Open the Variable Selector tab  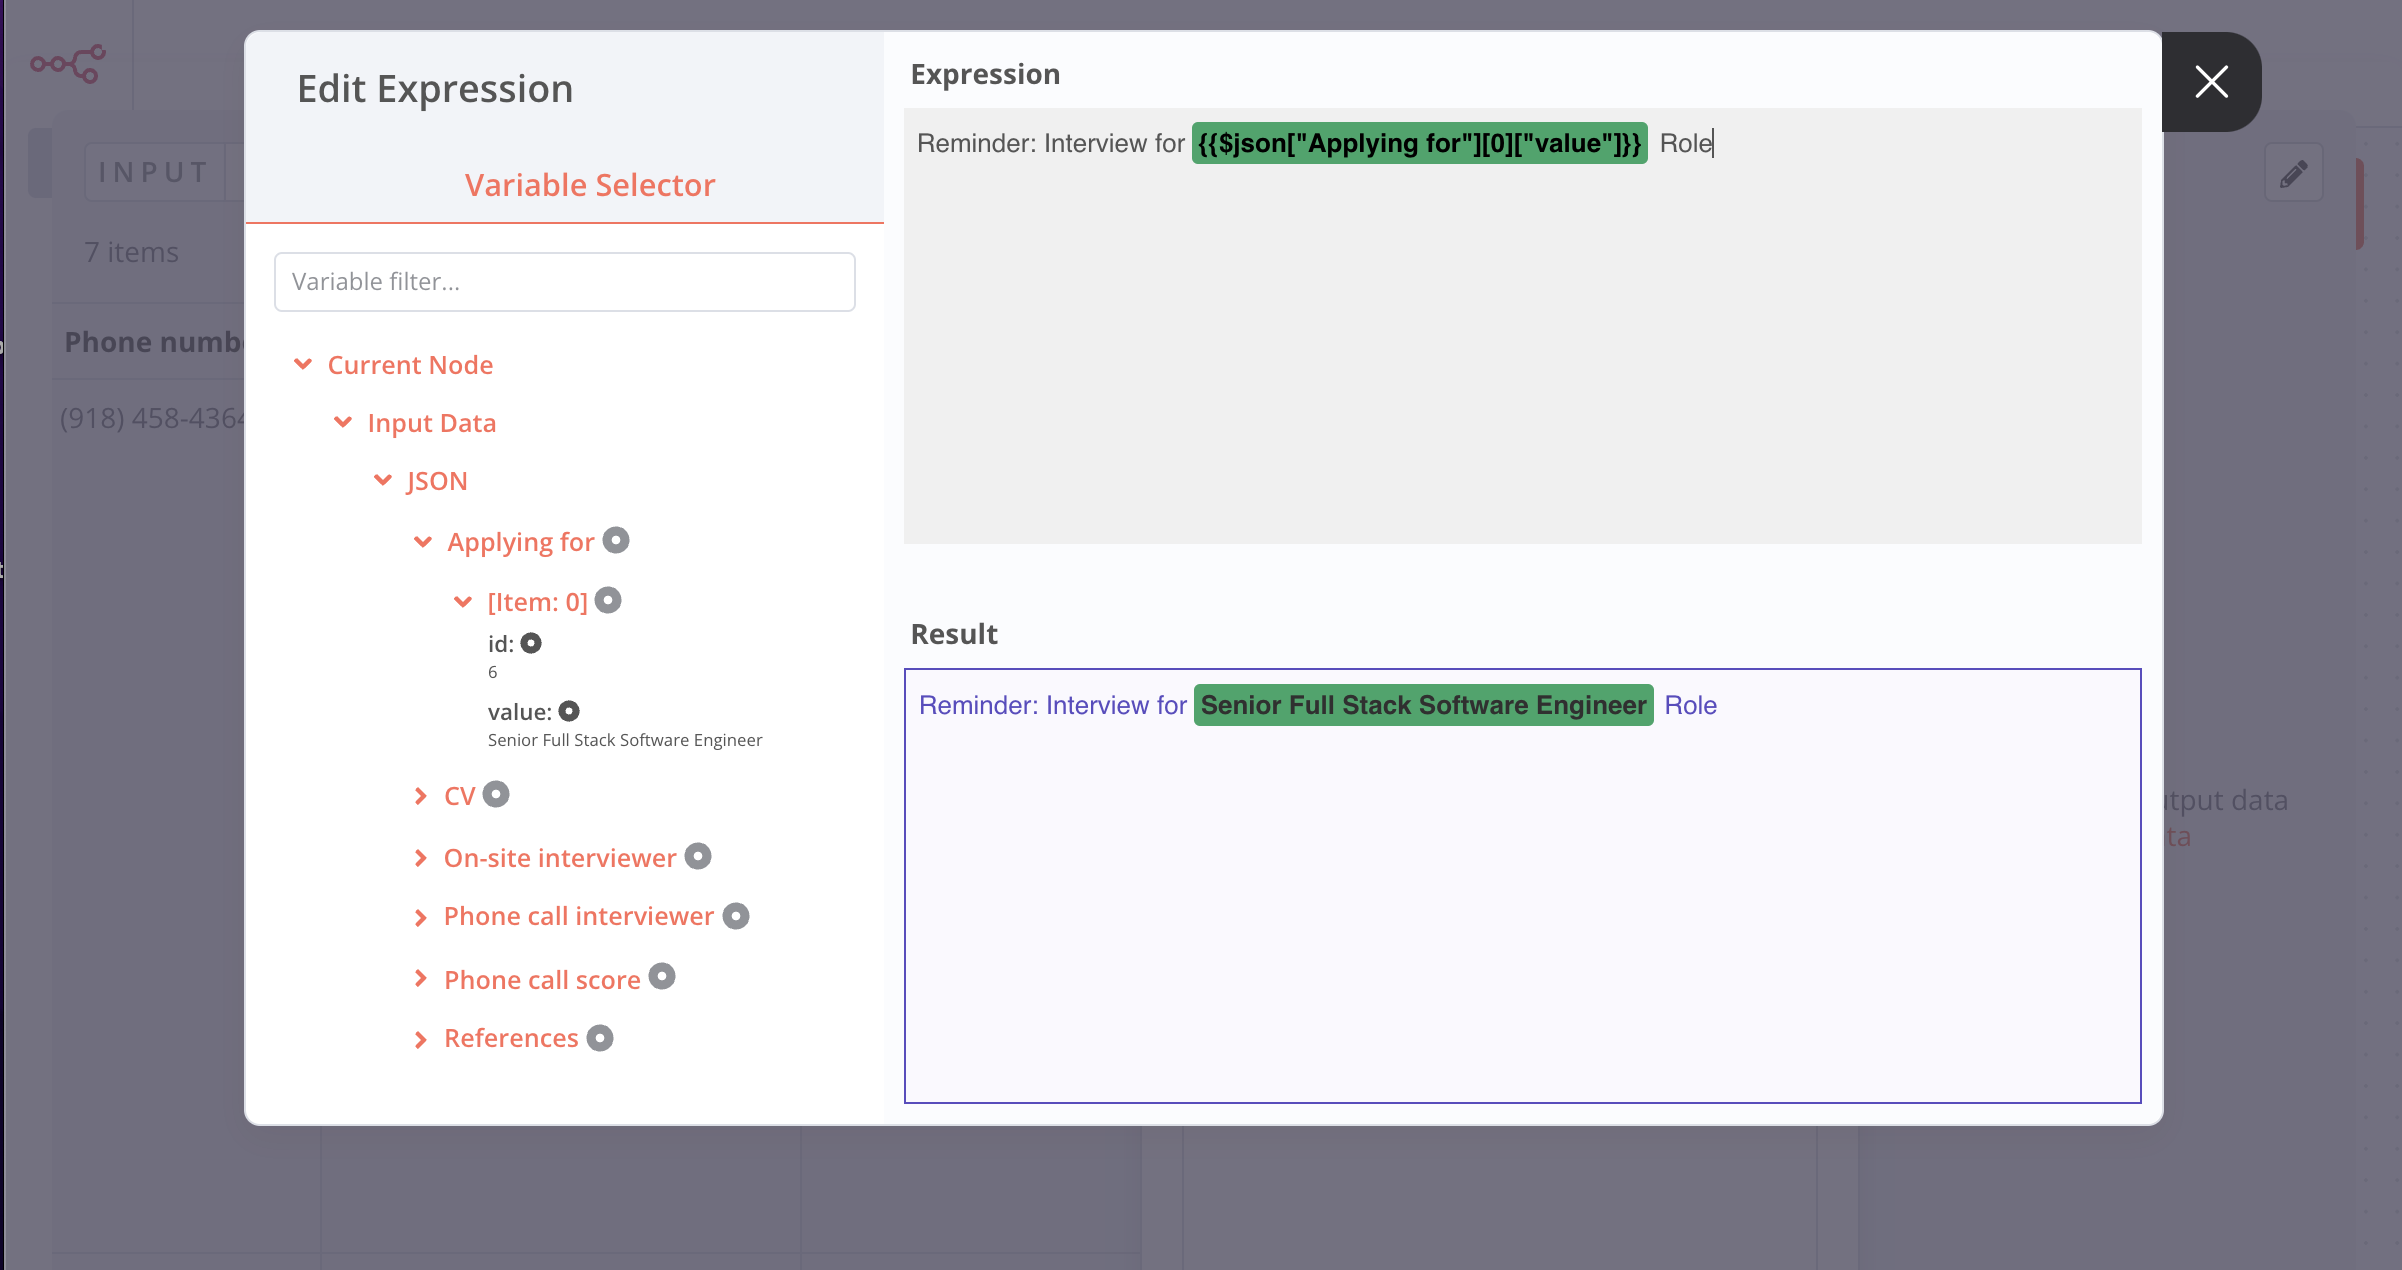click(x=590, y=185)
